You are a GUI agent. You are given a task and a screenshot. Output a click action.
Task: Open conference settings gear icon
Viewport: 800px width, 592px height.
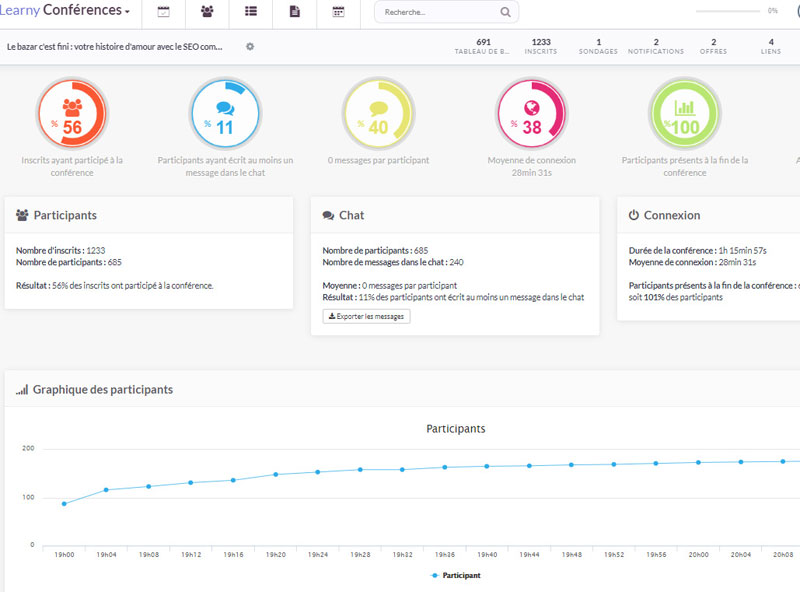pyautogui.click(x=250, y=46)
